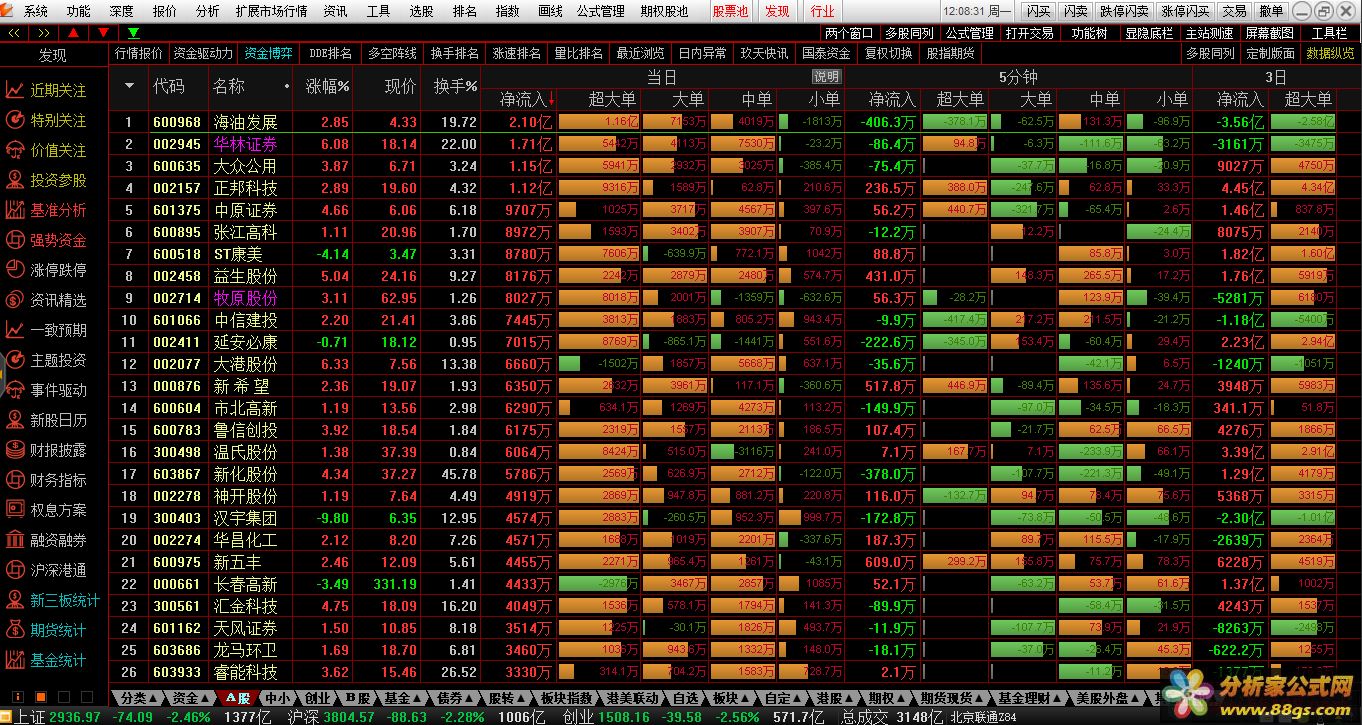Sort by 涨幅% column header
Image resolution: width=1362 pixels, height=725 pixels.
click(x=327, y=87)
